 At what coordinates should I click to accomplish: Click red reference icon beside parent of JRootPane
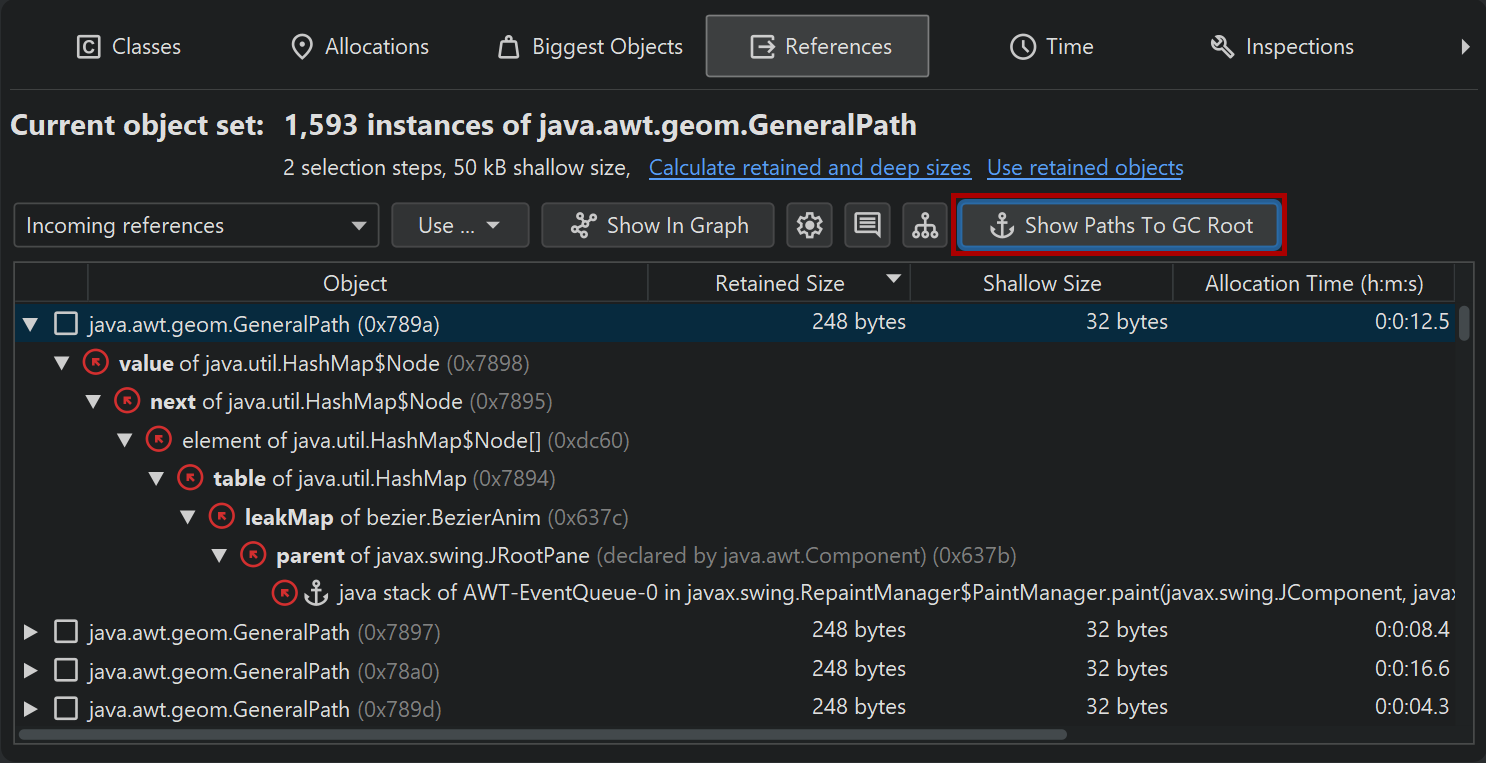[x=253, y=555]
